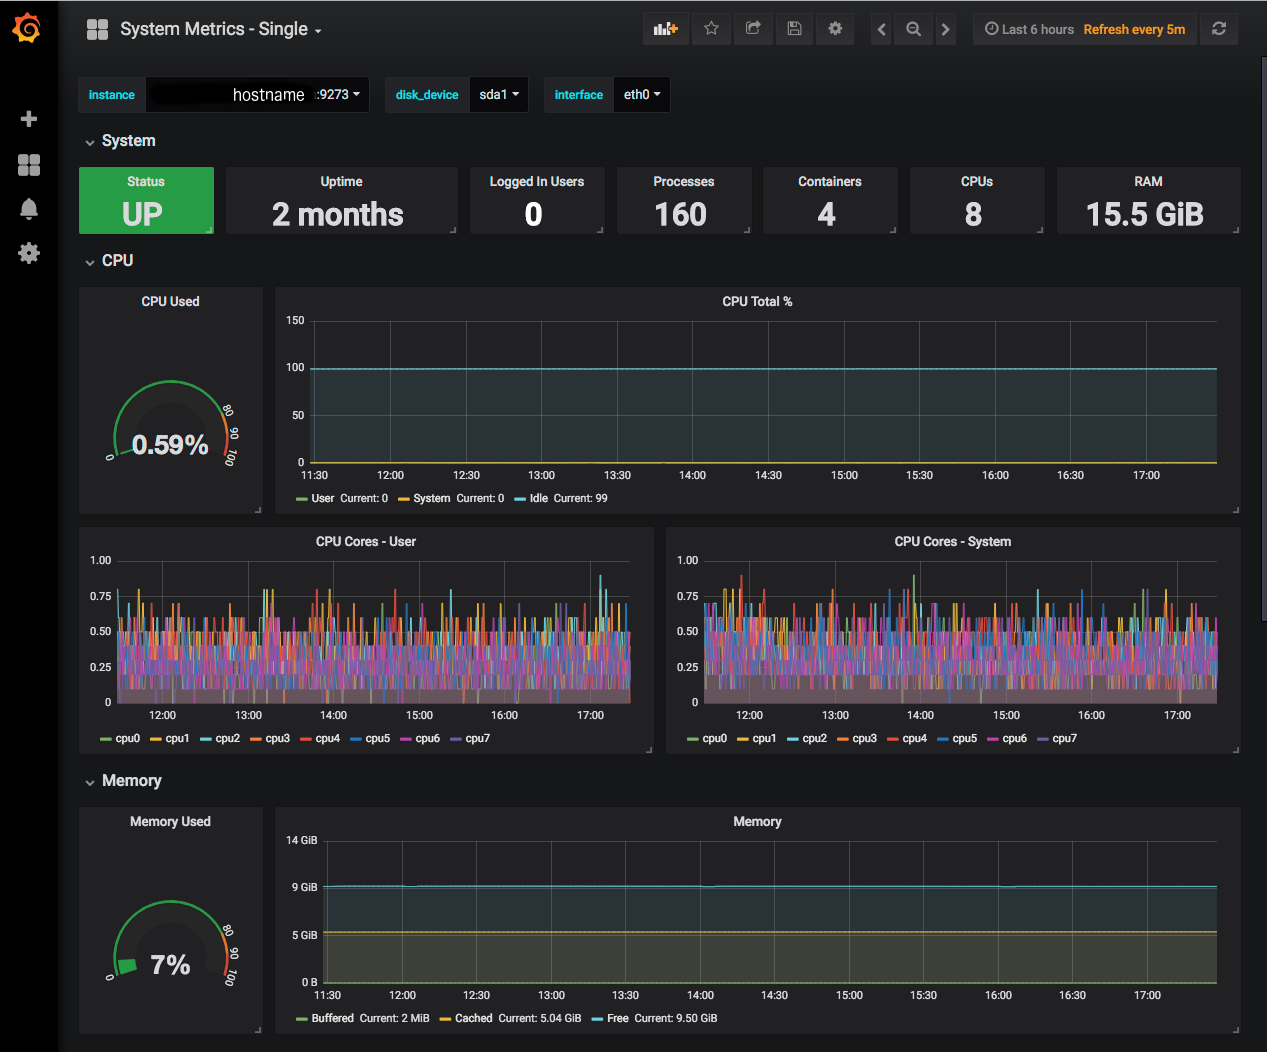Screen dimensions: 1267x1052
Task: Open the Dashboards icon in sidebar
Action: (29, 165)
